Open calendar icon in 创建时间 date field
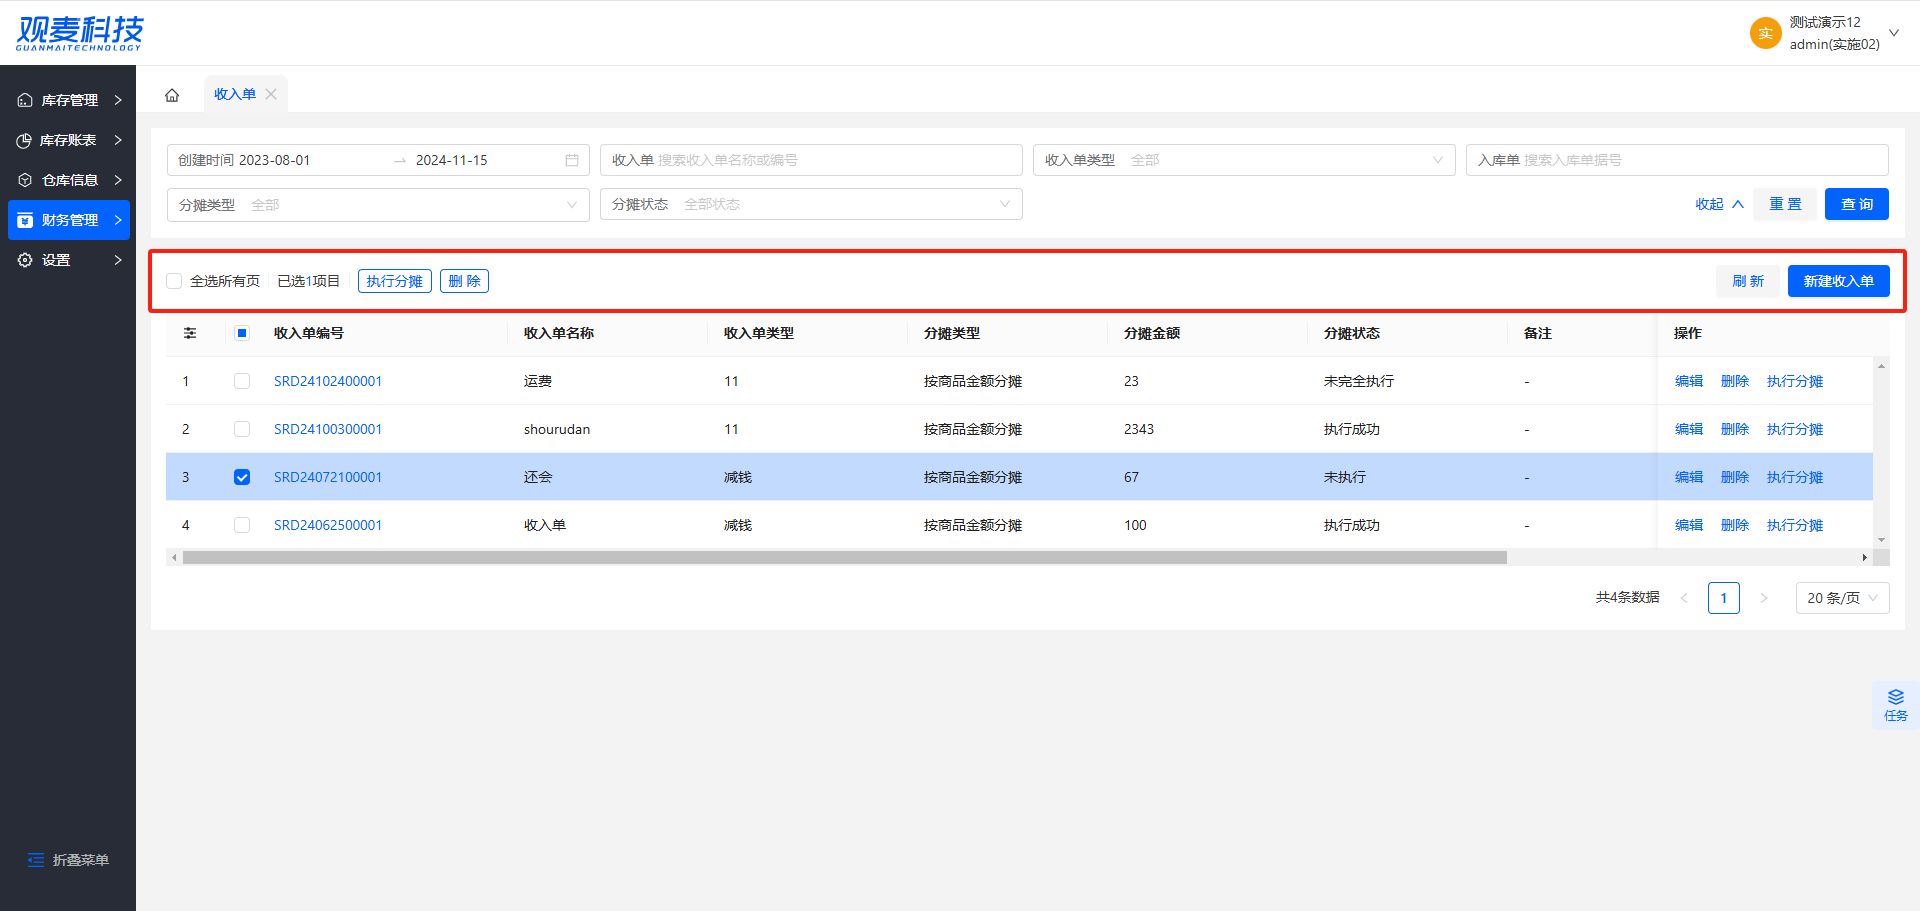The height and width of the screenshot is (911, 1920). tap(572, 160)
